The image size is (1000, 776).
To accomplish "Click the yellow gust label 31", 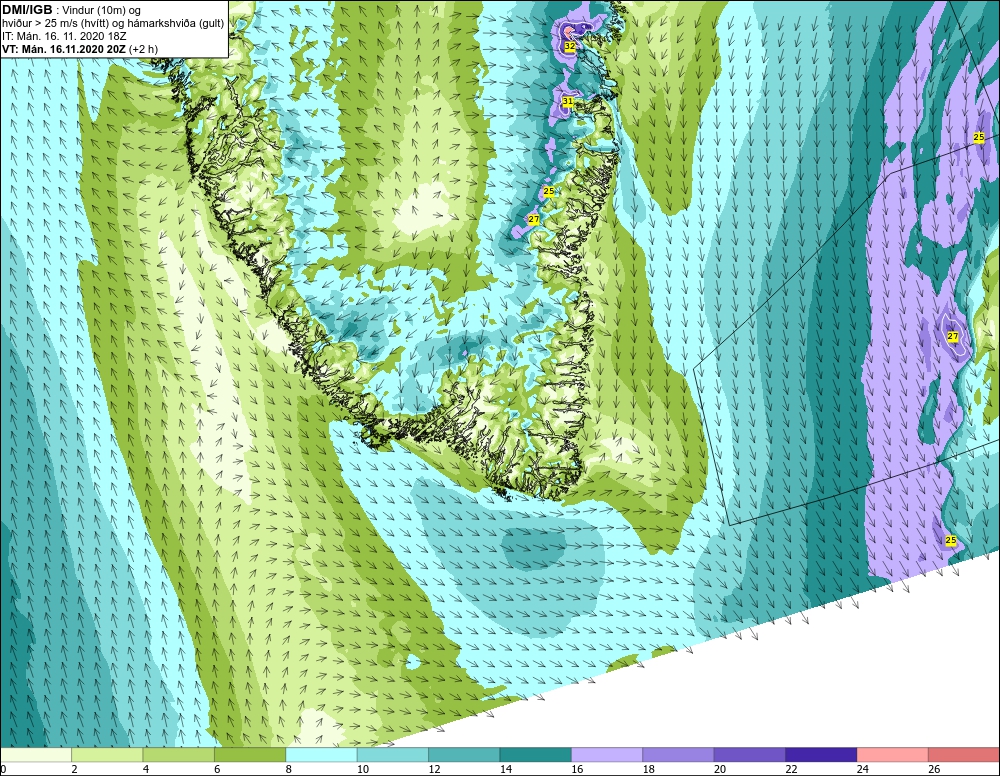I will click(x=568, y=101).
